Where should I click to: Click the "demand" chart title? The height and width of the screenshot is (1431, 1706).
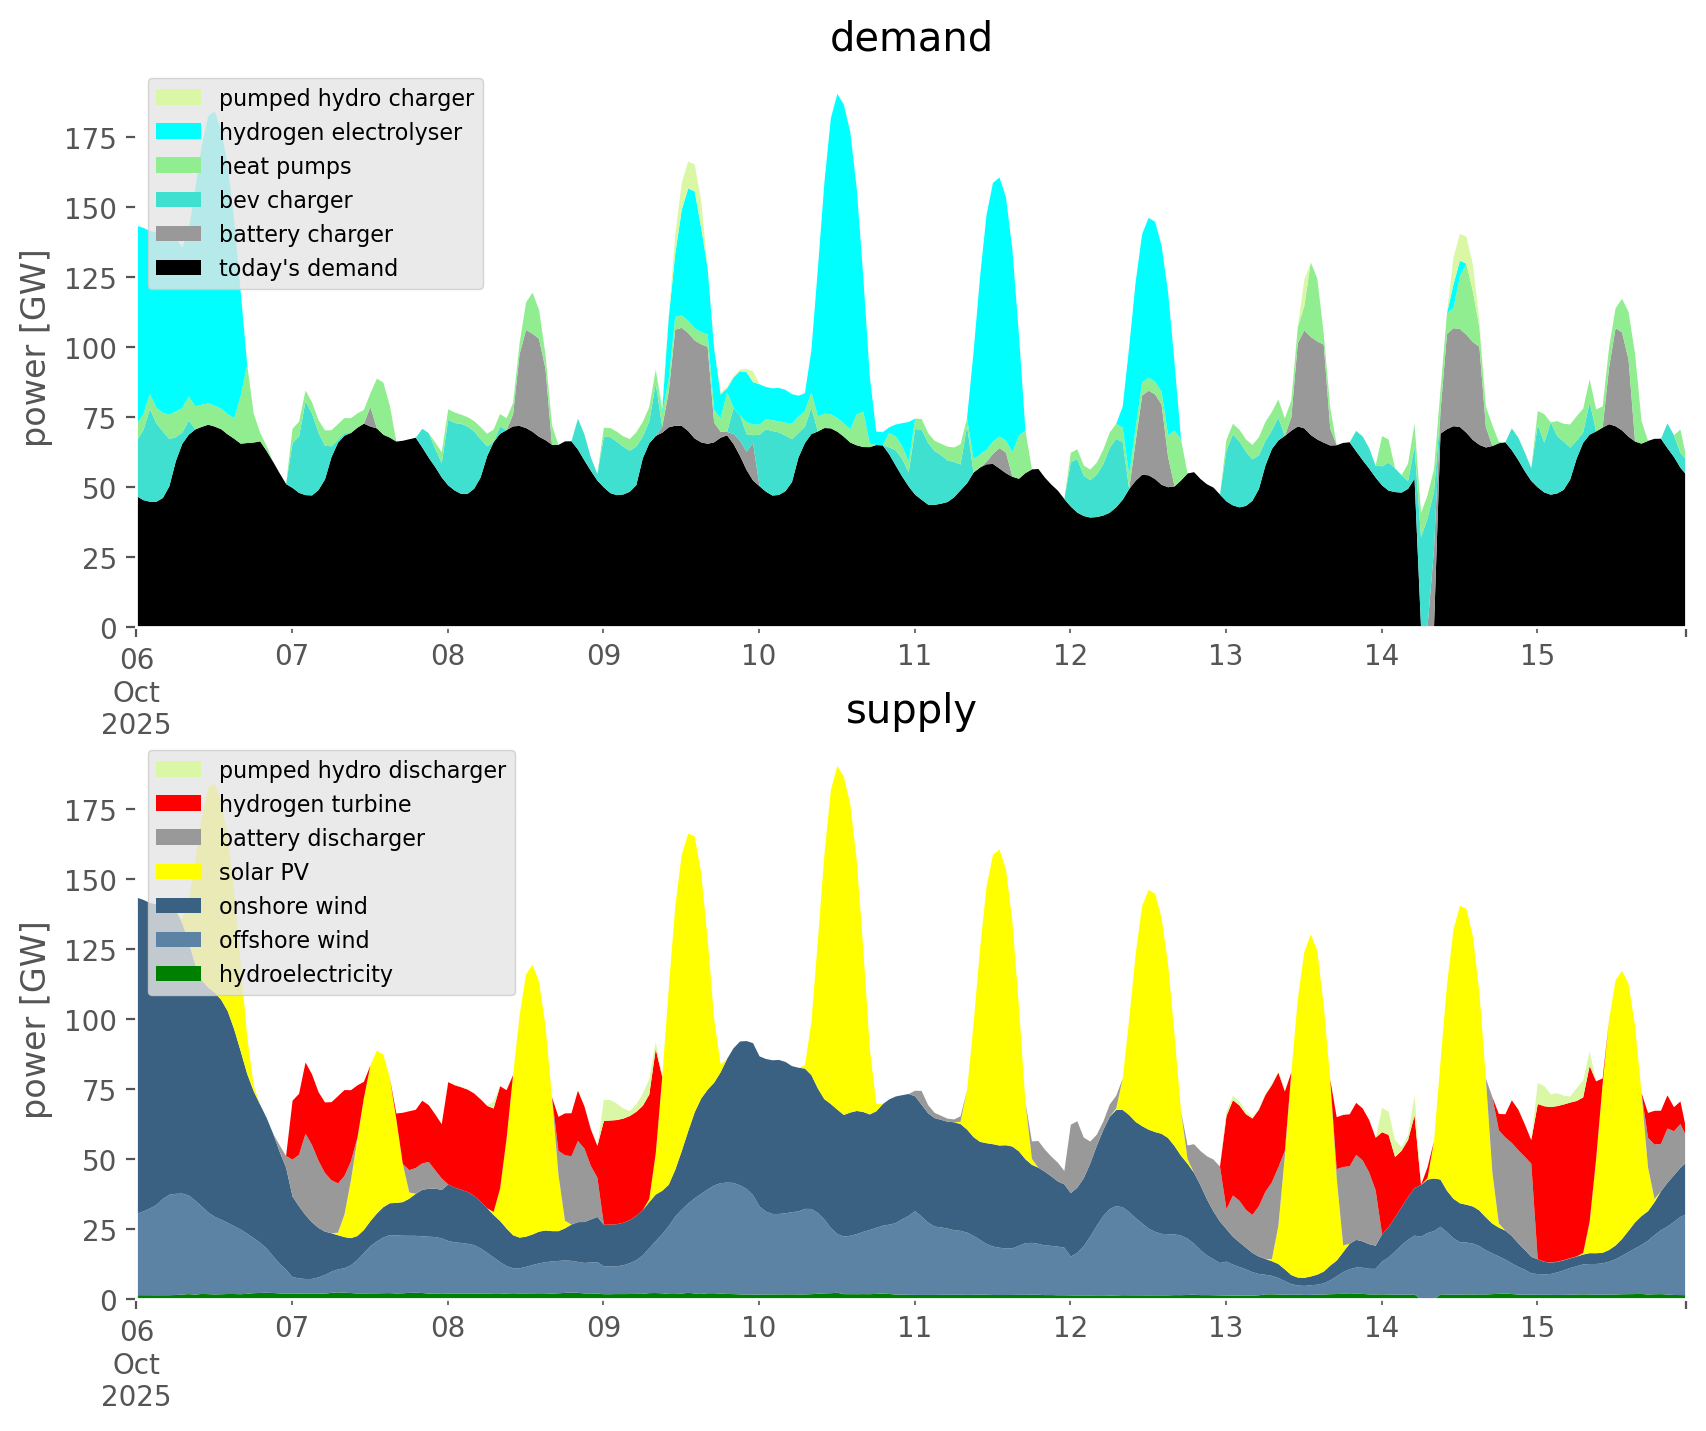(910, 38)
